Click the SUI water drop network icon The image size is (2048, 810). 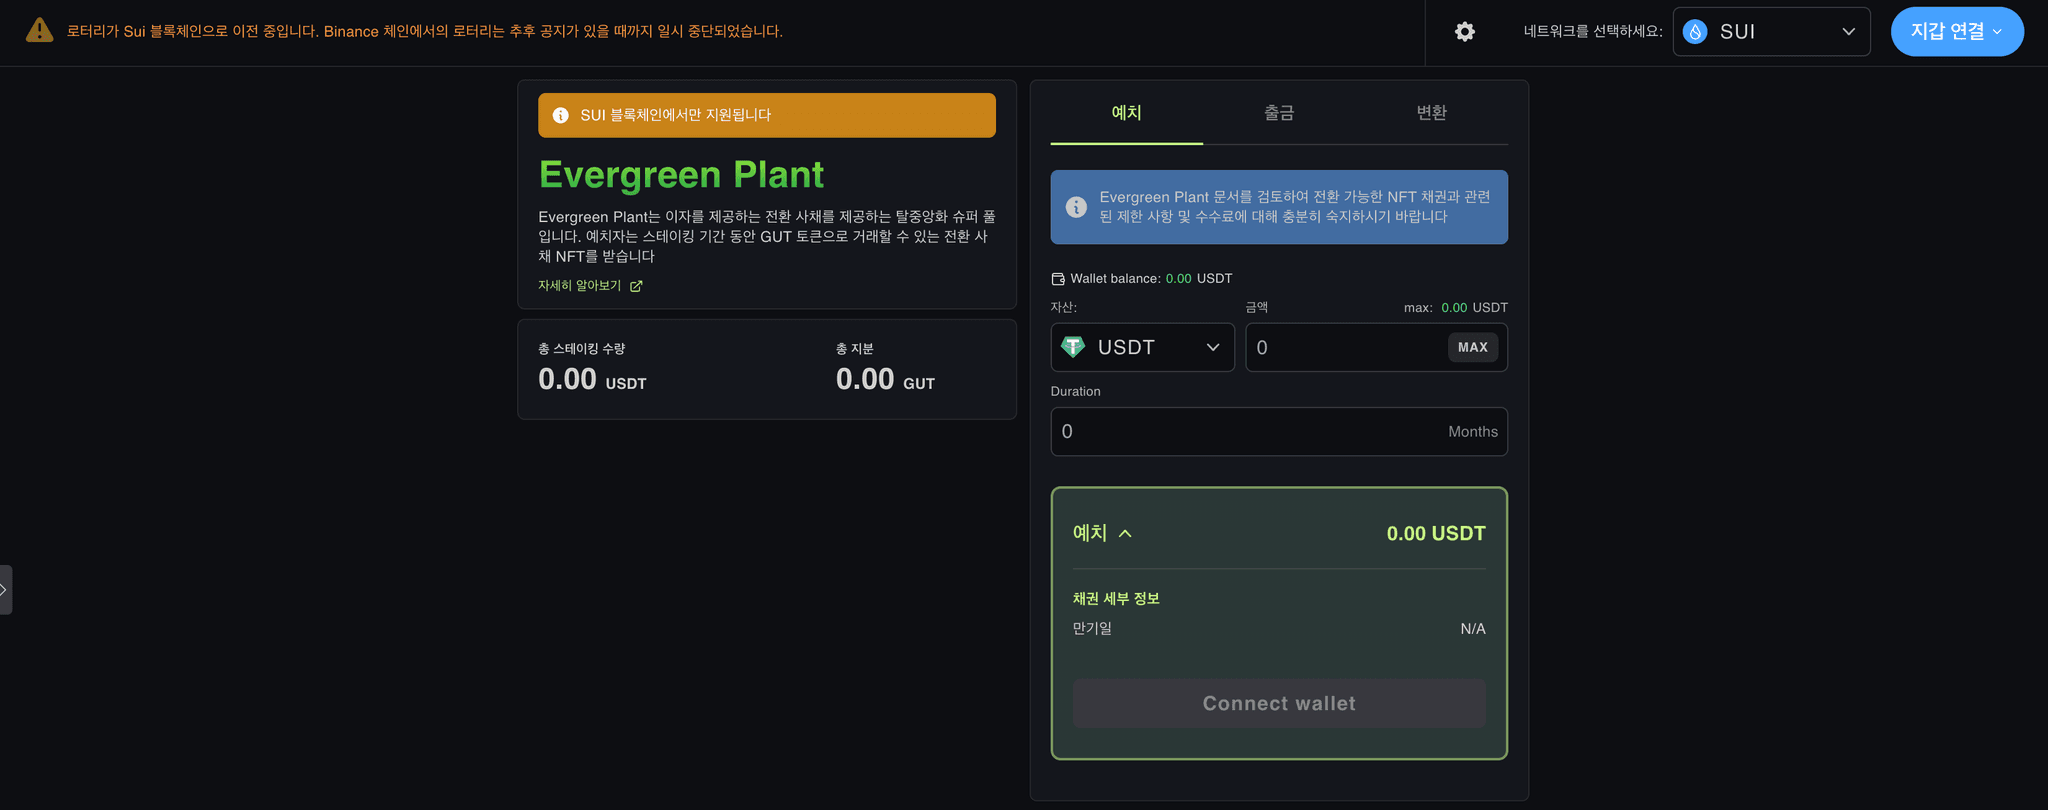1695,32
